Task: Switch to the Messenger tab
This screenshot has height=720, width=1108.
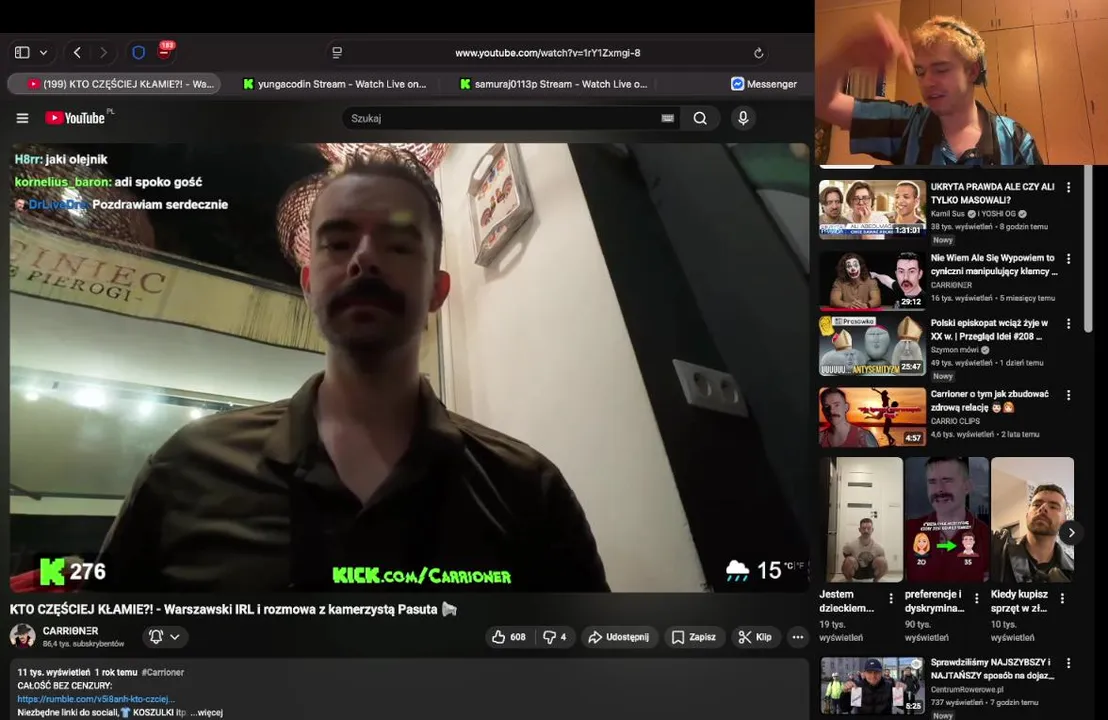Action: [763, 83]
